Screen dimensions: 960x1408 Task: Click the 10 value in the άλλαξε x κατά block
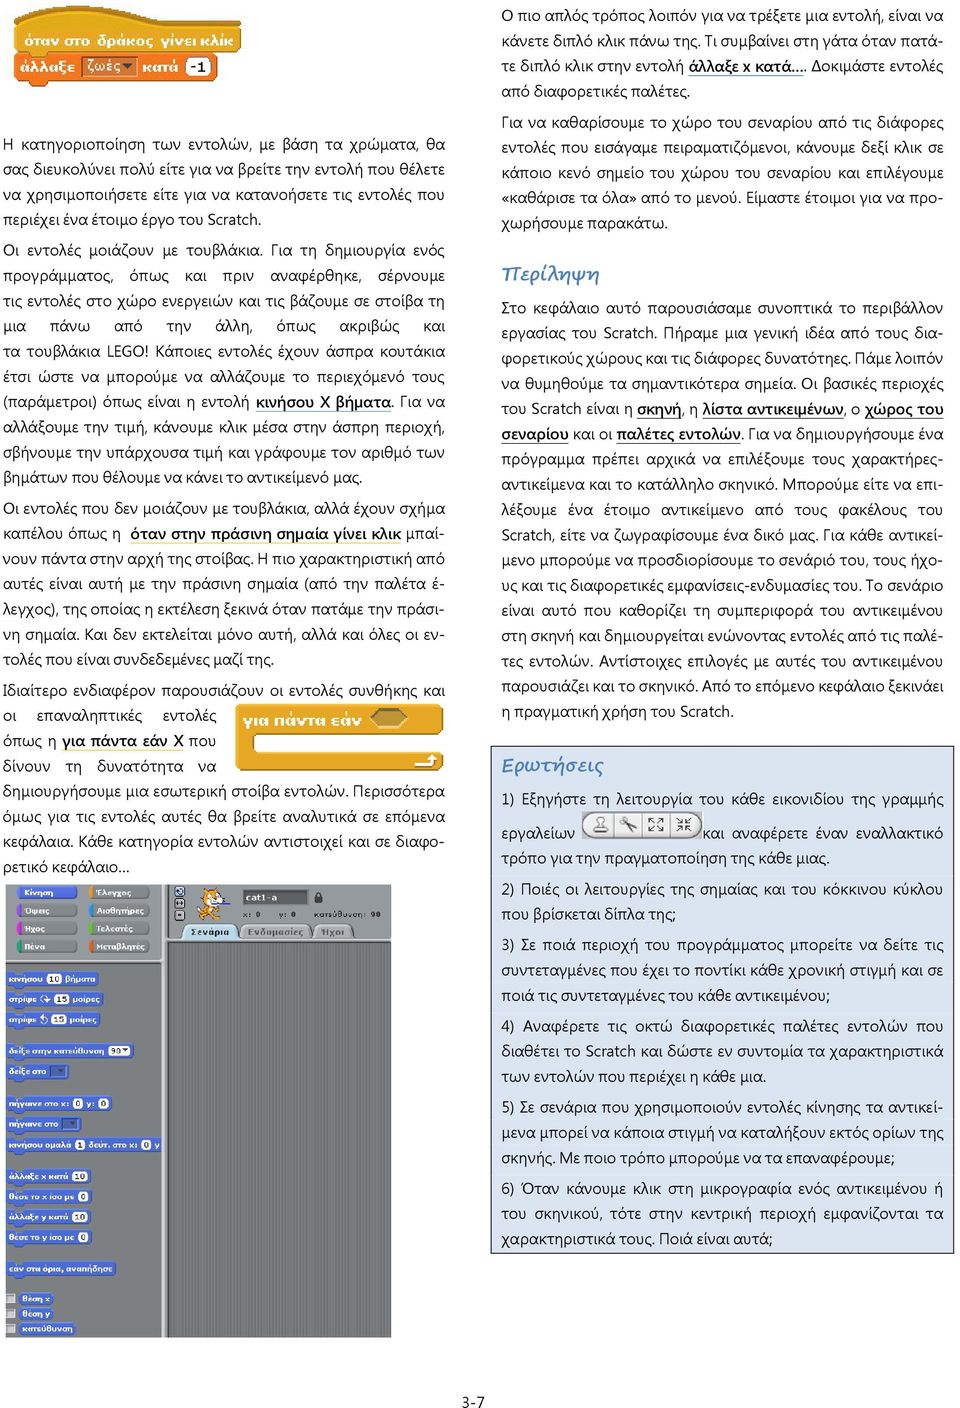click(x=79, y=1176)
